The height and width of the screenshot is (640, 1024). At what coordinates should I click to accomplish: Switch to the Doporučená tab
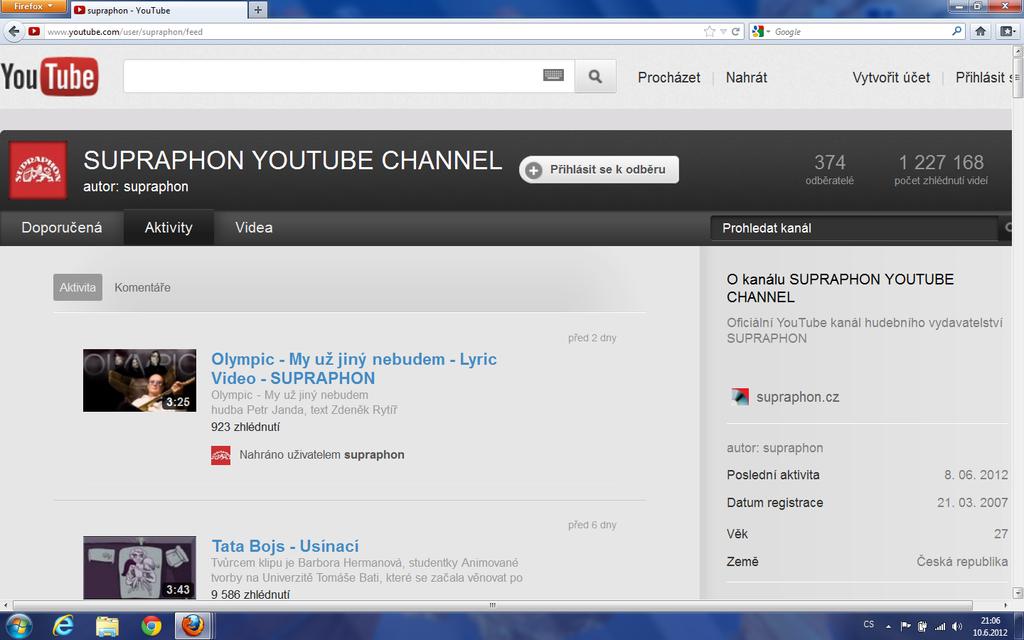(x=61, y=228)
